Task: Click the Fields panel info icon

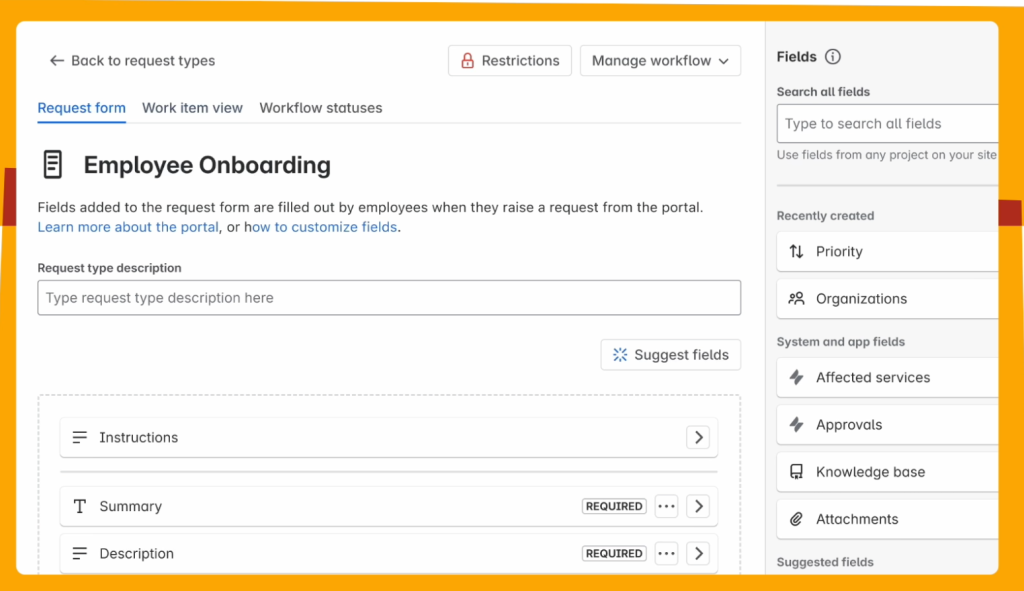Action: (x=834, y=56)
